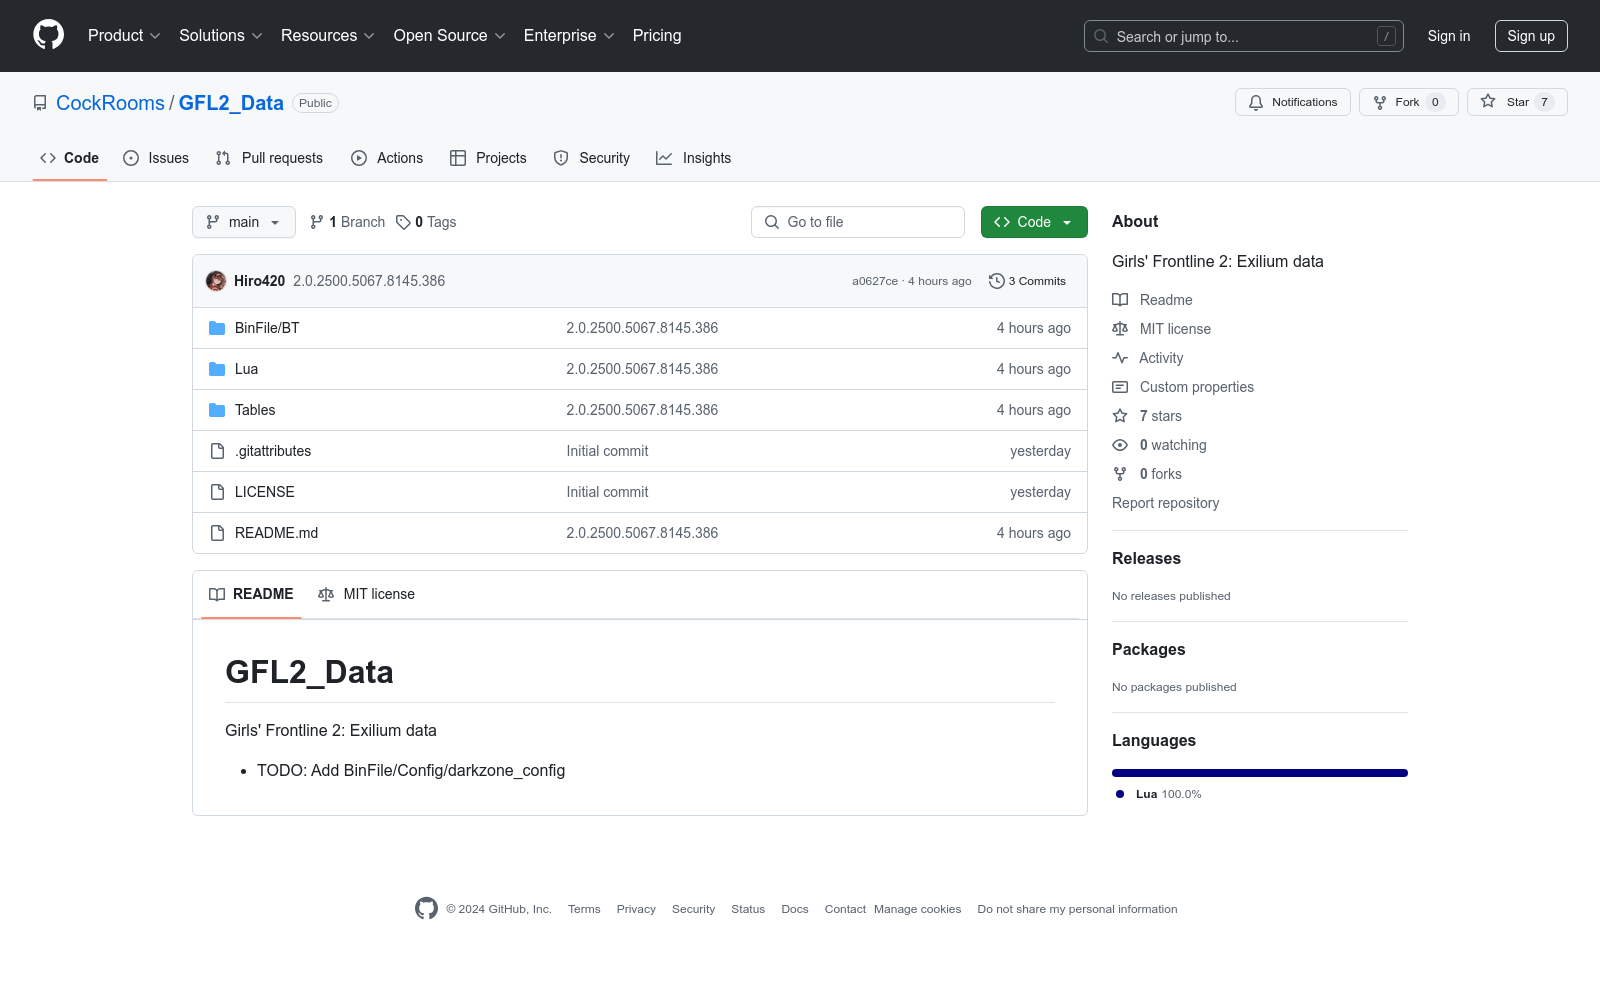Click the tag icon beside 0 Tags
Image resolution: width=1600 pixels, height=1000 pixels.
point(403,222)
